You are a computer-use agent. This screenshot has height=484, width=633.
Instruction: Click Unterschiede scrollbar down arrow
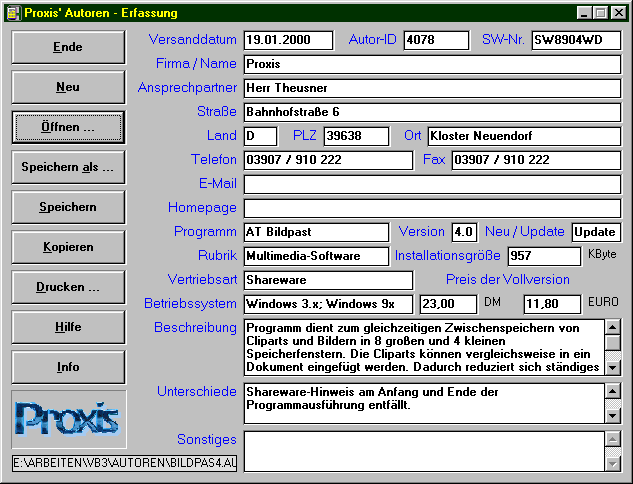pyautogui.click(x=613, y=416)
